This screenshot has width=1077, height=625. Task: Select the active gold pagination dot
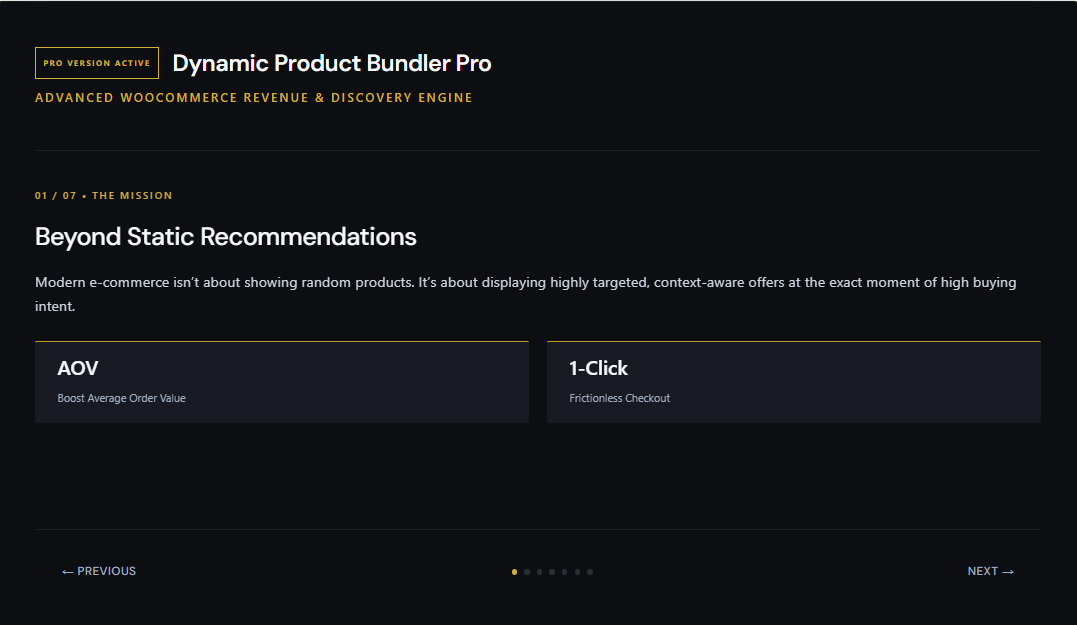pos(514,571)
